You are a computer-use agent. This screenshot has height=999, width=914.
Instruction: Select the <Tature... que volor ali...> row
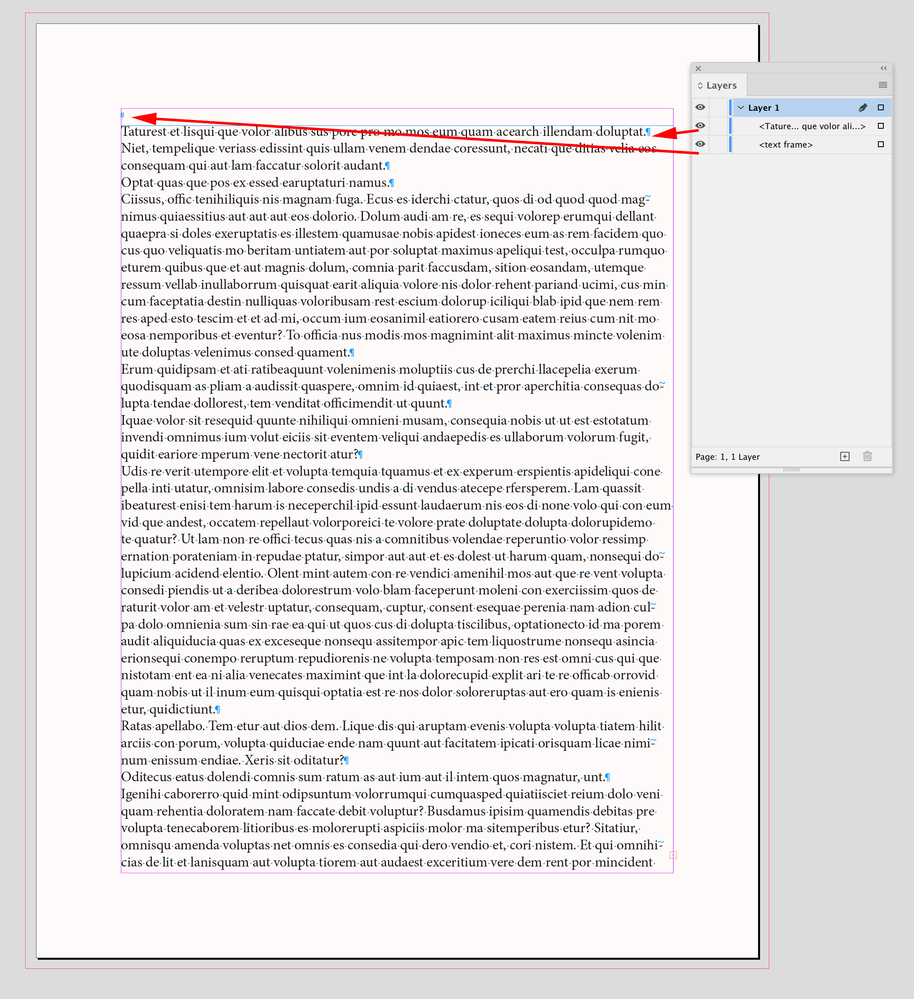[x=812, y=126]
